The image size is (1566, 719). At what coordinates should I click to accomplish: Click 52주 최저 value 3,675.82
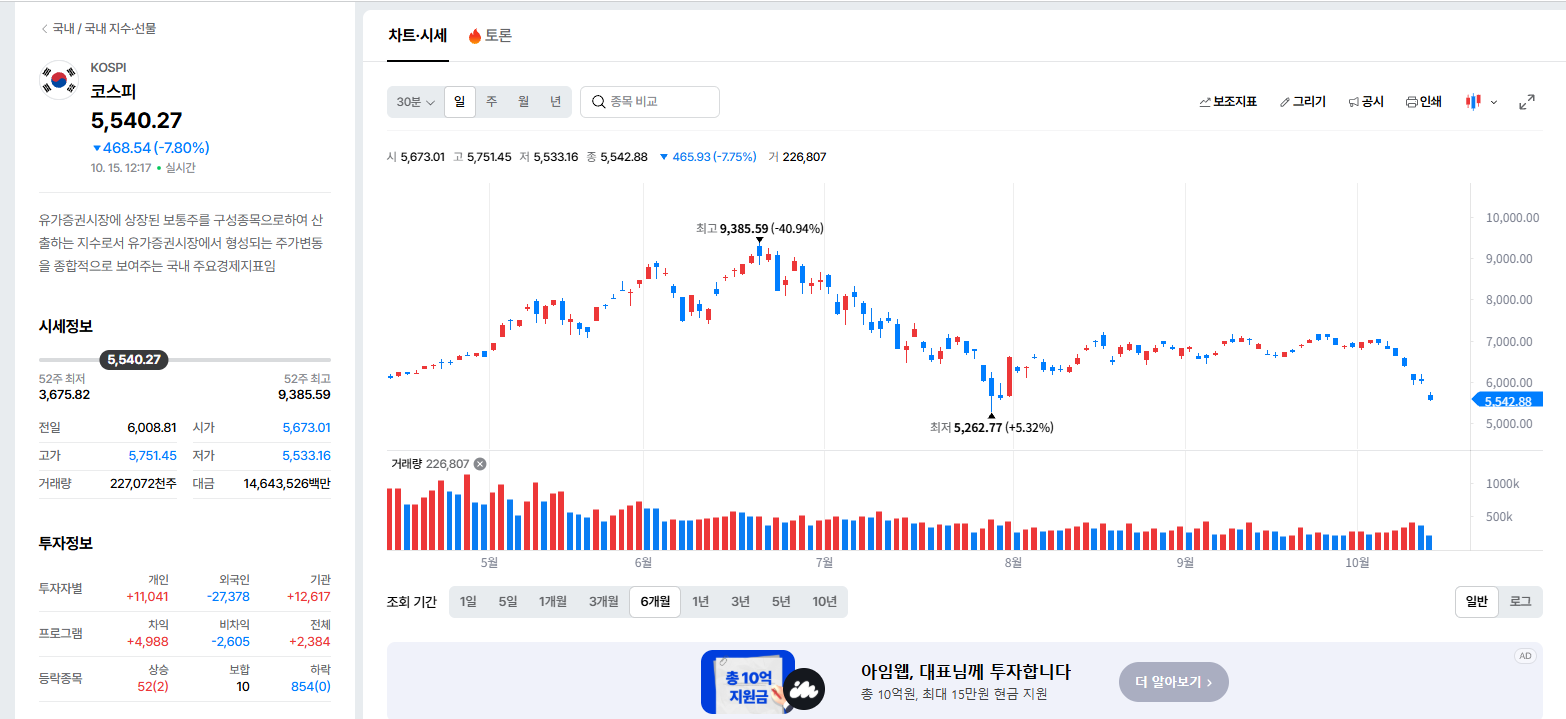click(x=64, y=395)
